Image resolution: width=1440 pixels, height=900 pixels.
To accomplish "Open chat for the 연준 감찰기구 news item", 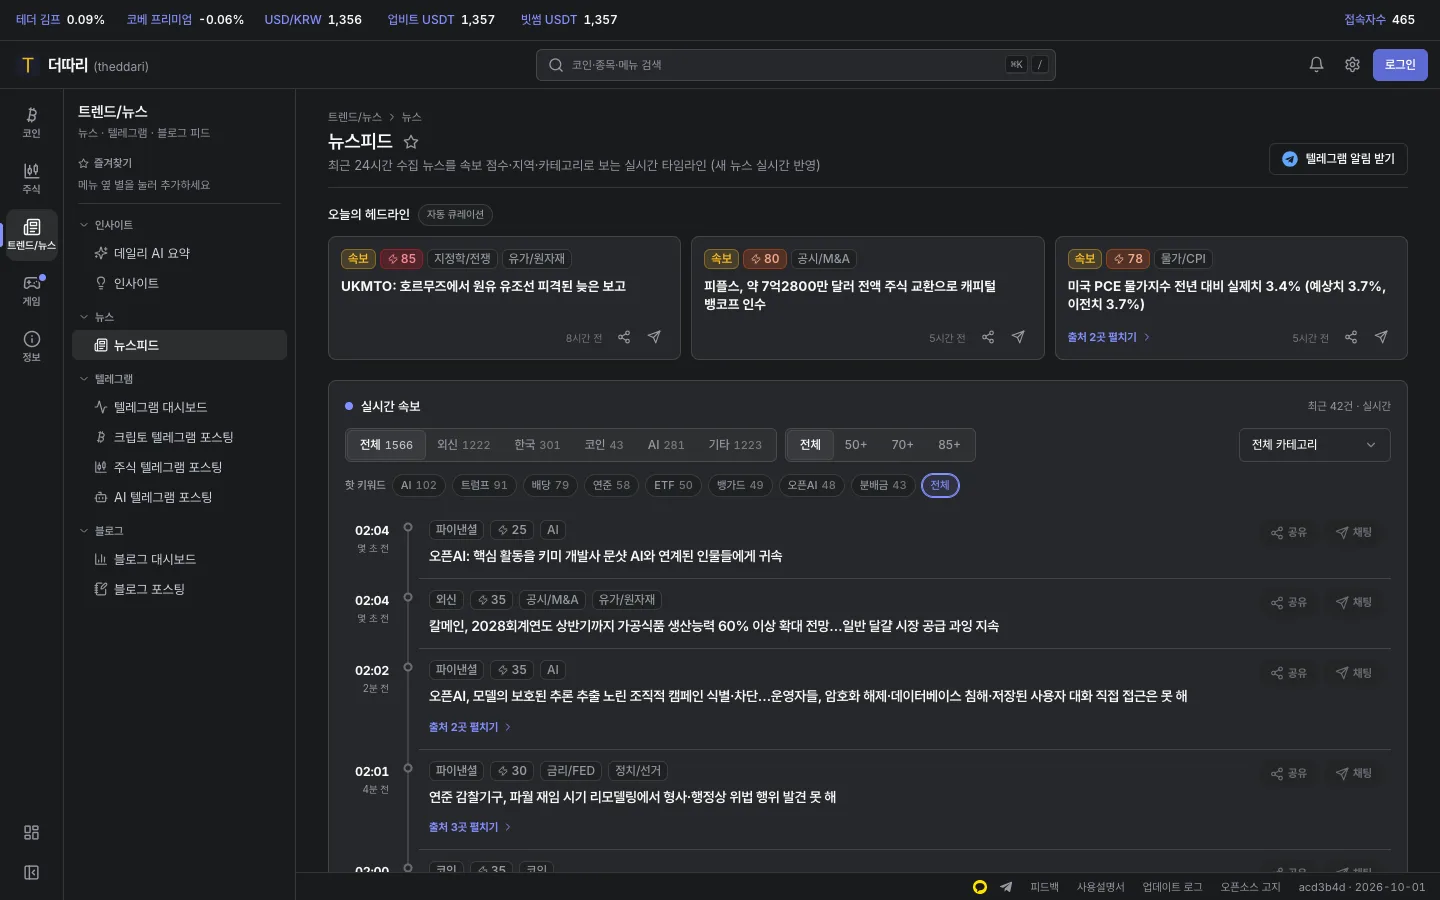I will [1354, 773].
